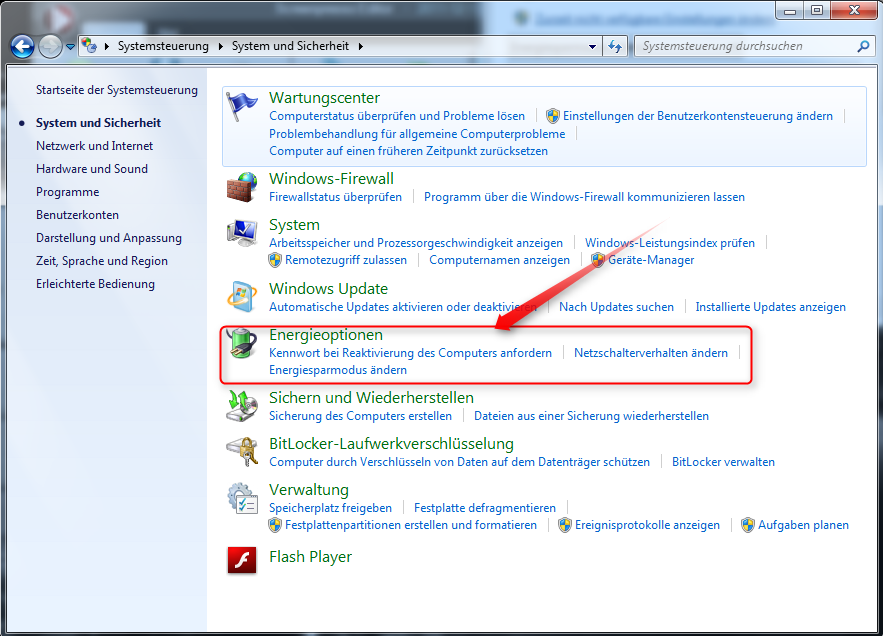Click Festplatte defragmentieren
The height and width of the screenshot is (636, 883).
(485, 508)
